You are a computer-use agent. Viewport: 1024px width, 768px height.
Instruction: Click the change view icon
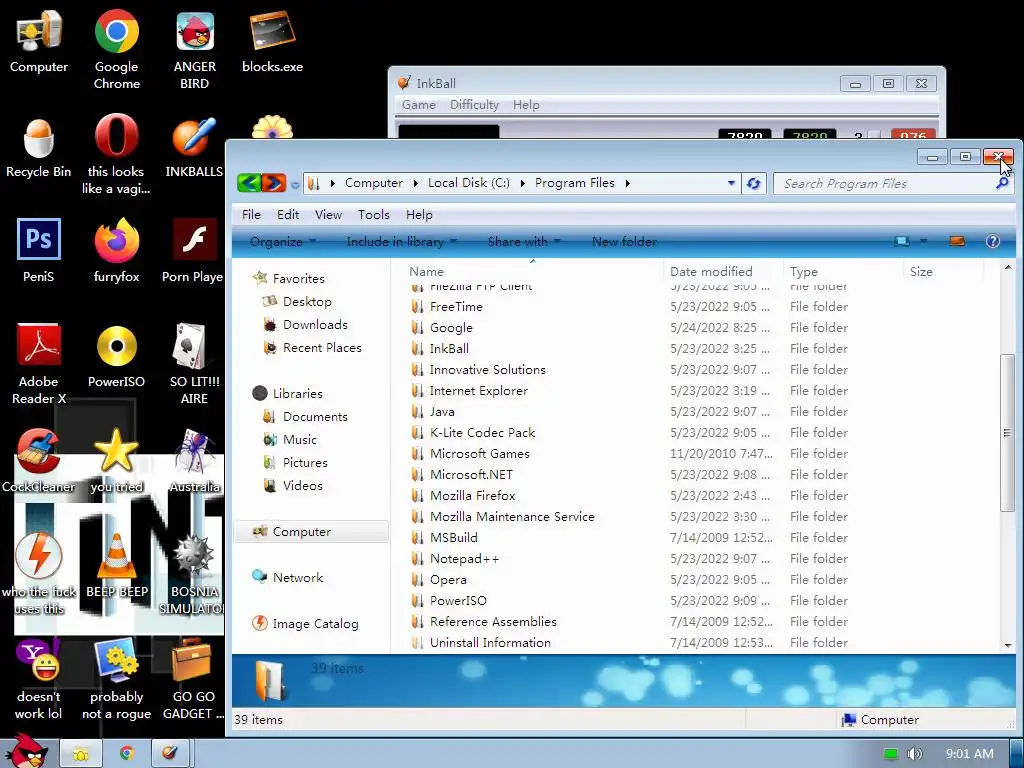tap(902, 241)
